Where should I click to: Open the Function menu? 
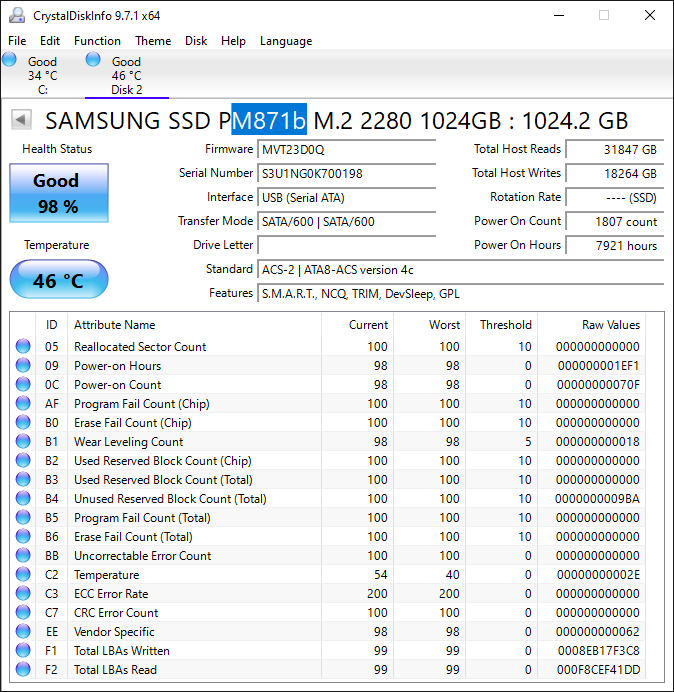pos(97,41)
